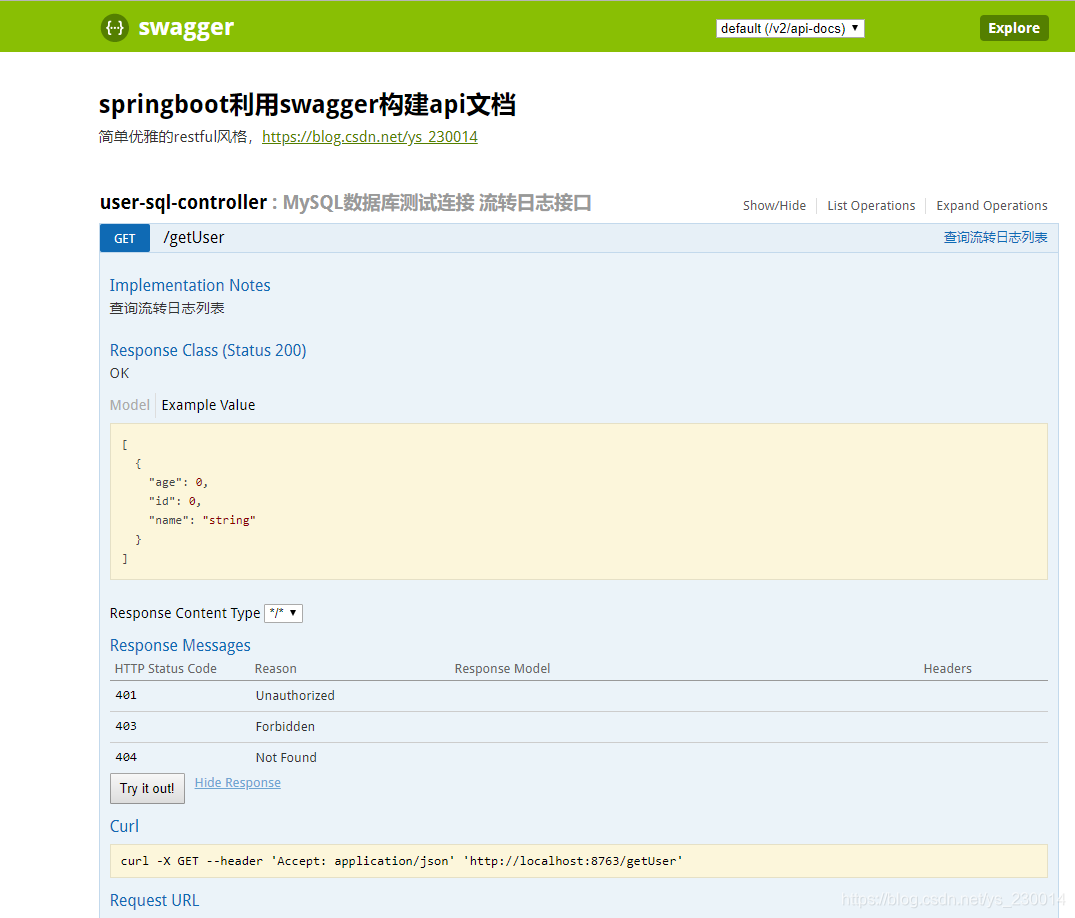Click the "age": 0 JSON line
The height and width of the screenshot is (918, 1075).
click(178, 483)
